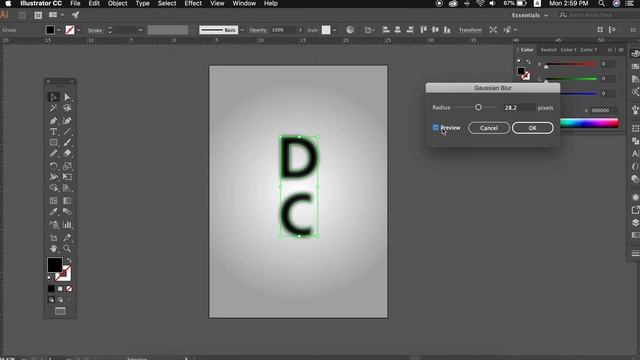Select the Free Transform tool
The height and width of the screenshot is (360, 640).
tap(67, 177)
